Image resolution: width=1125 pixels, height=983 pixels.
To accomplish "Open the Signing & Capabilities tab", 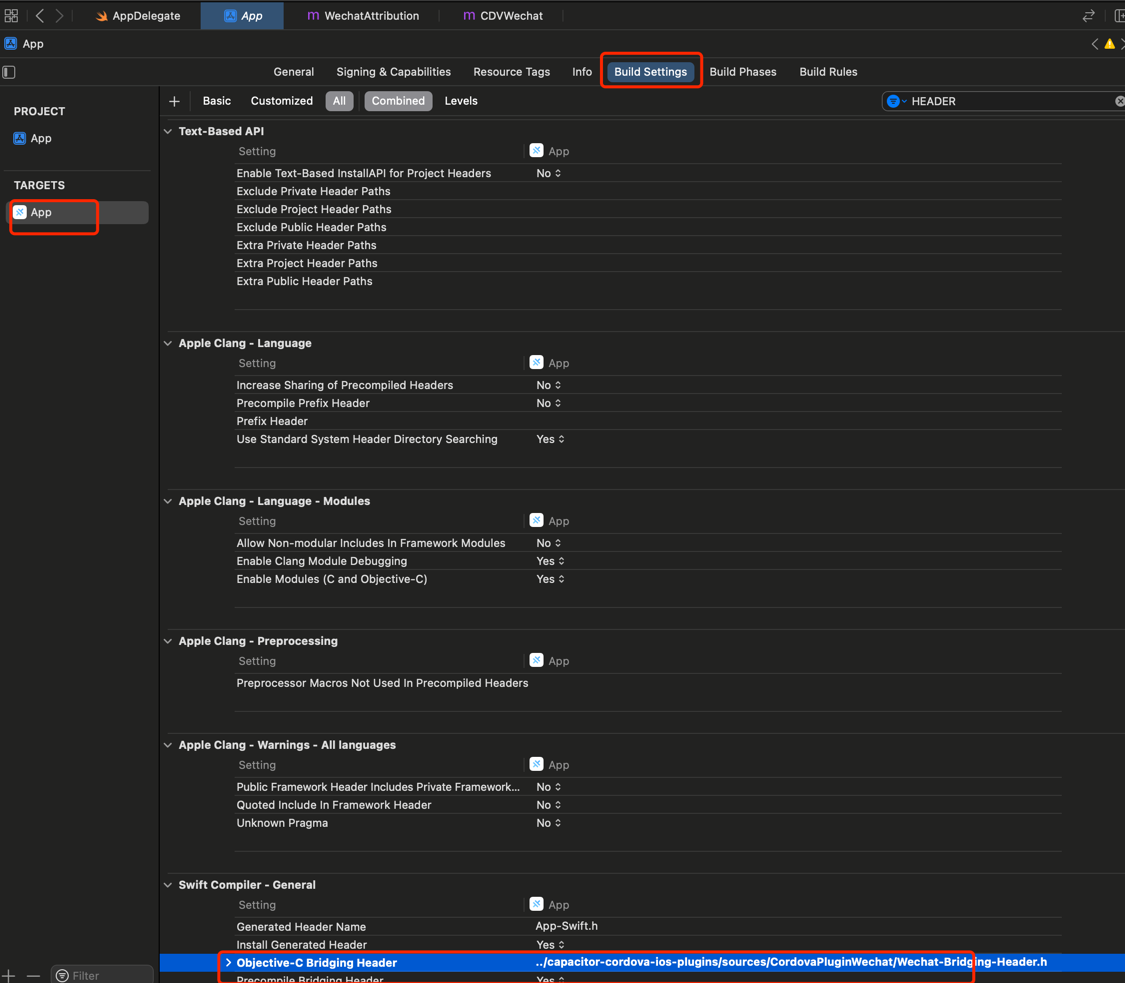I will pos(393,72).
